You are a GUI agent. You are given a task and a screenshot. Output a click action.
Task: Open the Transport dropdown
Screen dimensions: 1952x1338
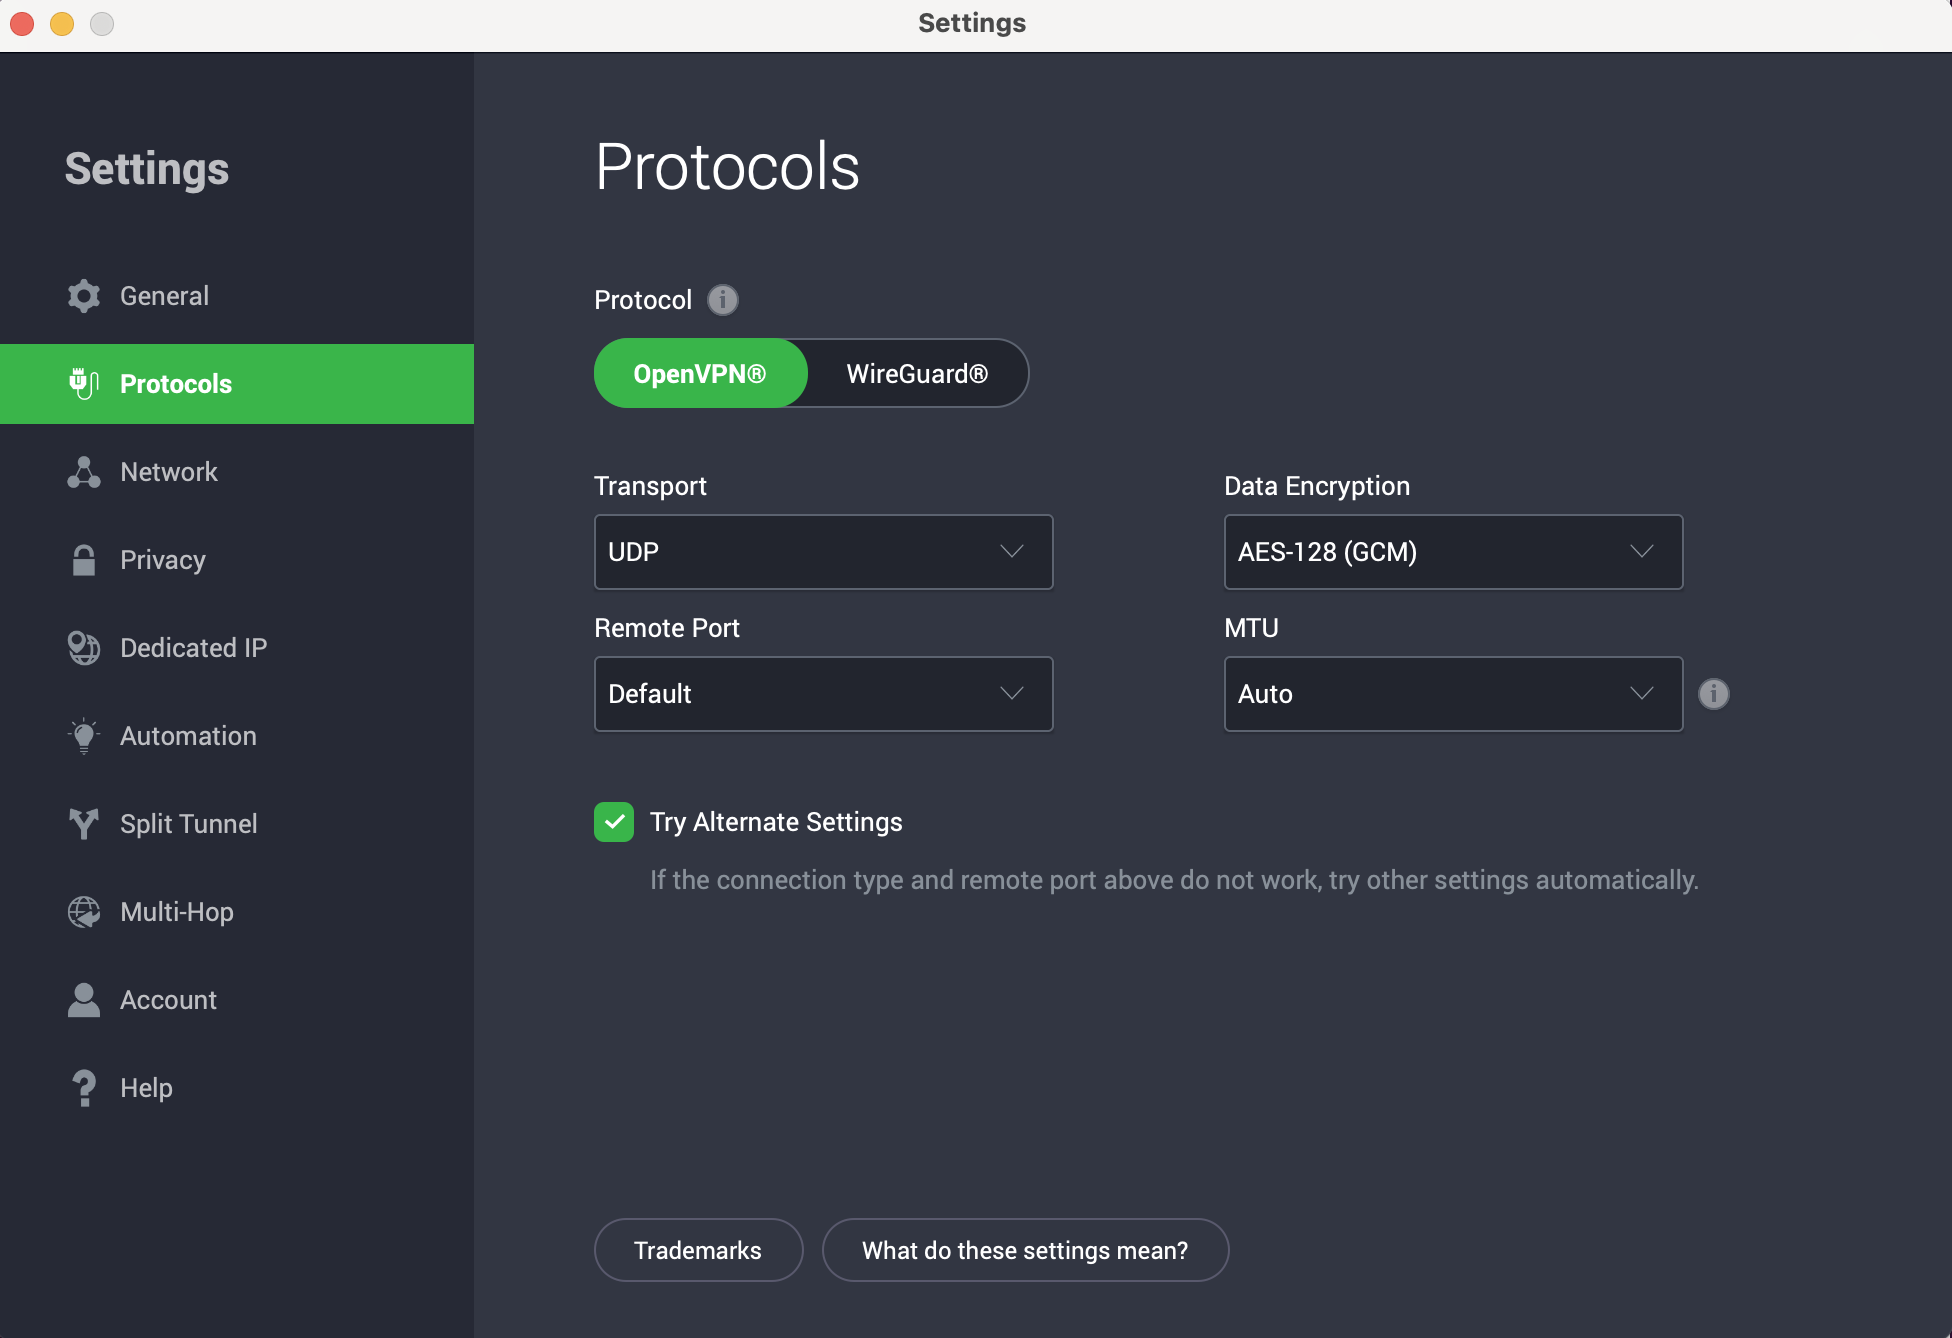click(823, 551)
